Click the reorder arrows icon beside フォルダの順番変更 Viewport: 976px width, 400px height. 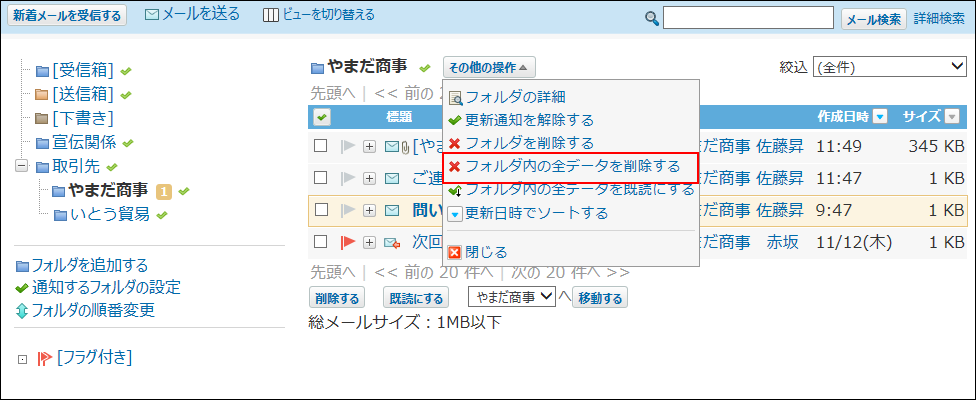[x=22, y=311]
